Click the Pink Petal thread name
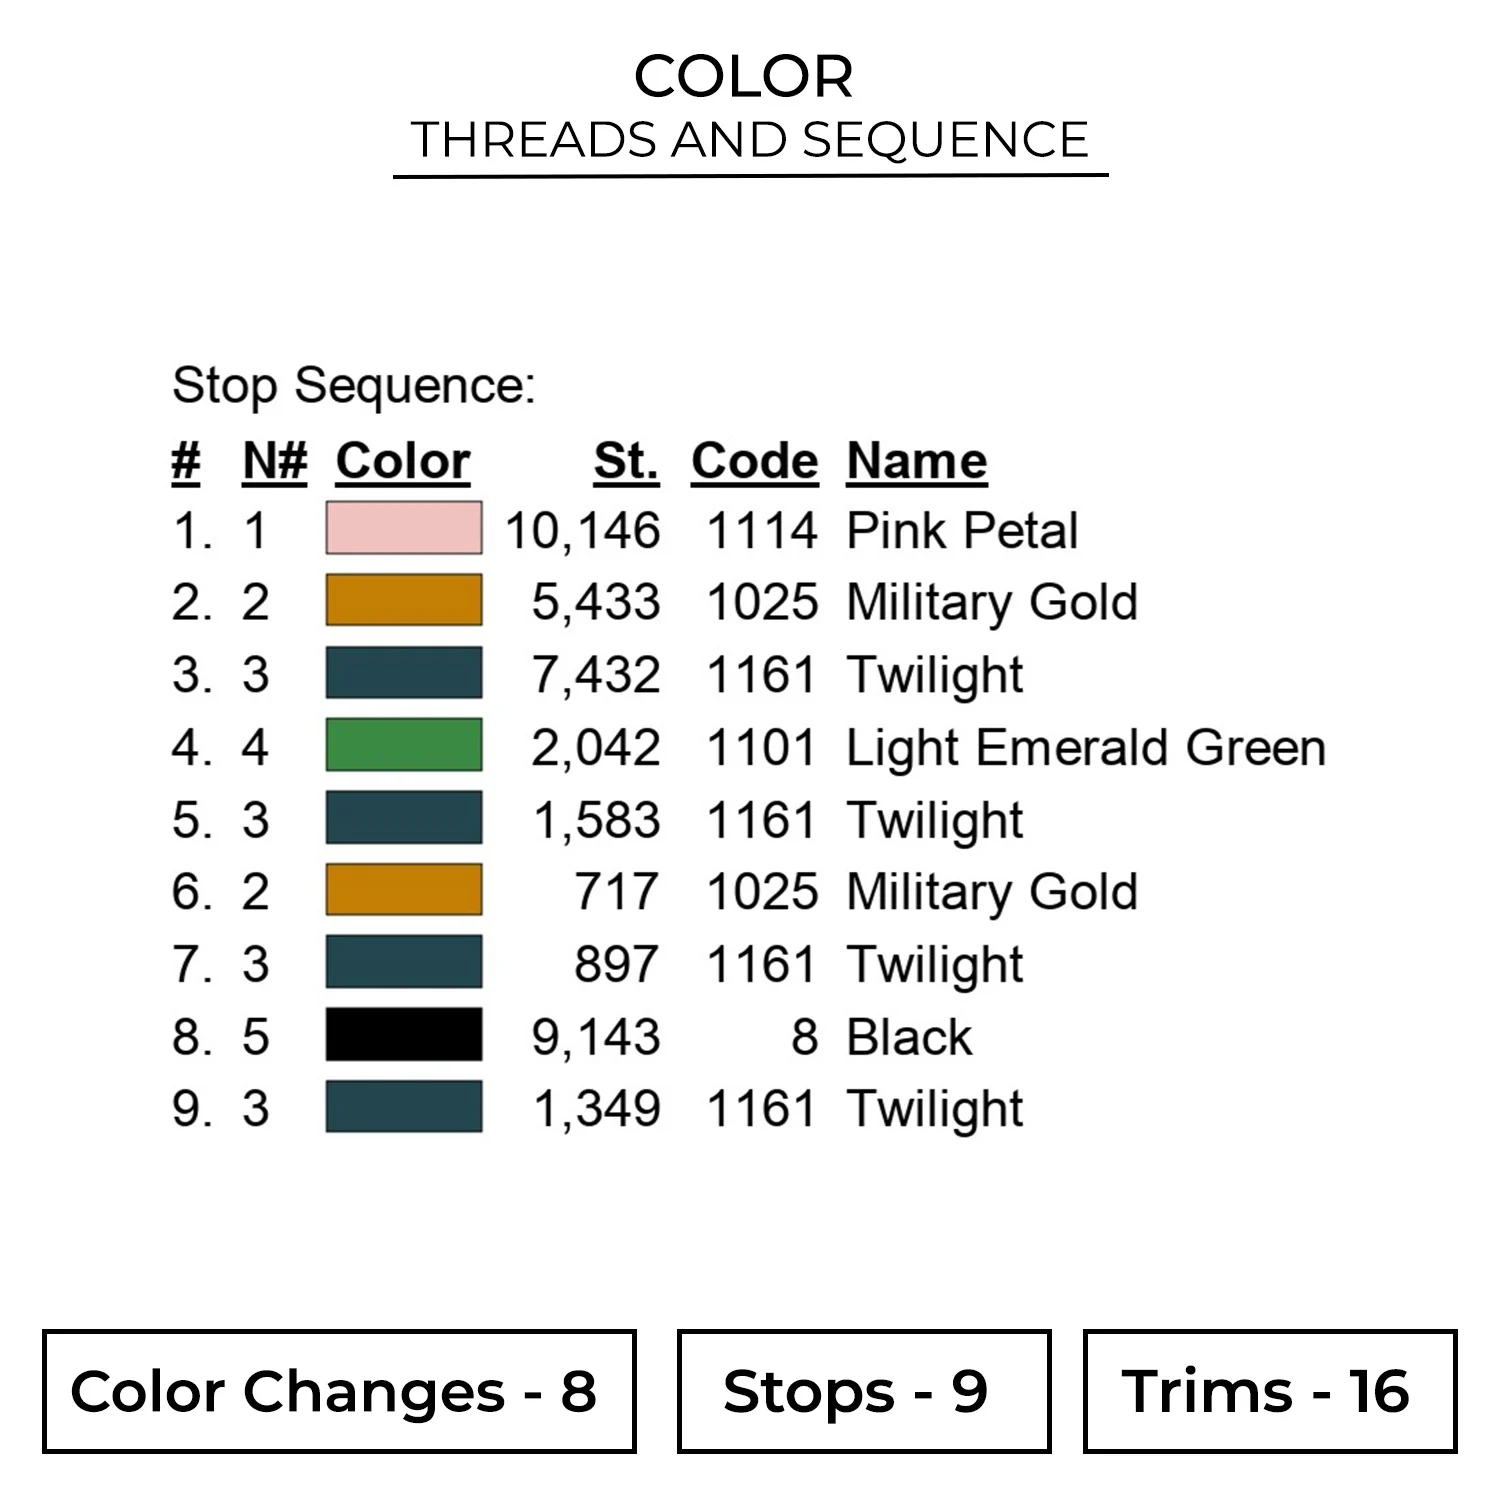 (x=962, y=530)
